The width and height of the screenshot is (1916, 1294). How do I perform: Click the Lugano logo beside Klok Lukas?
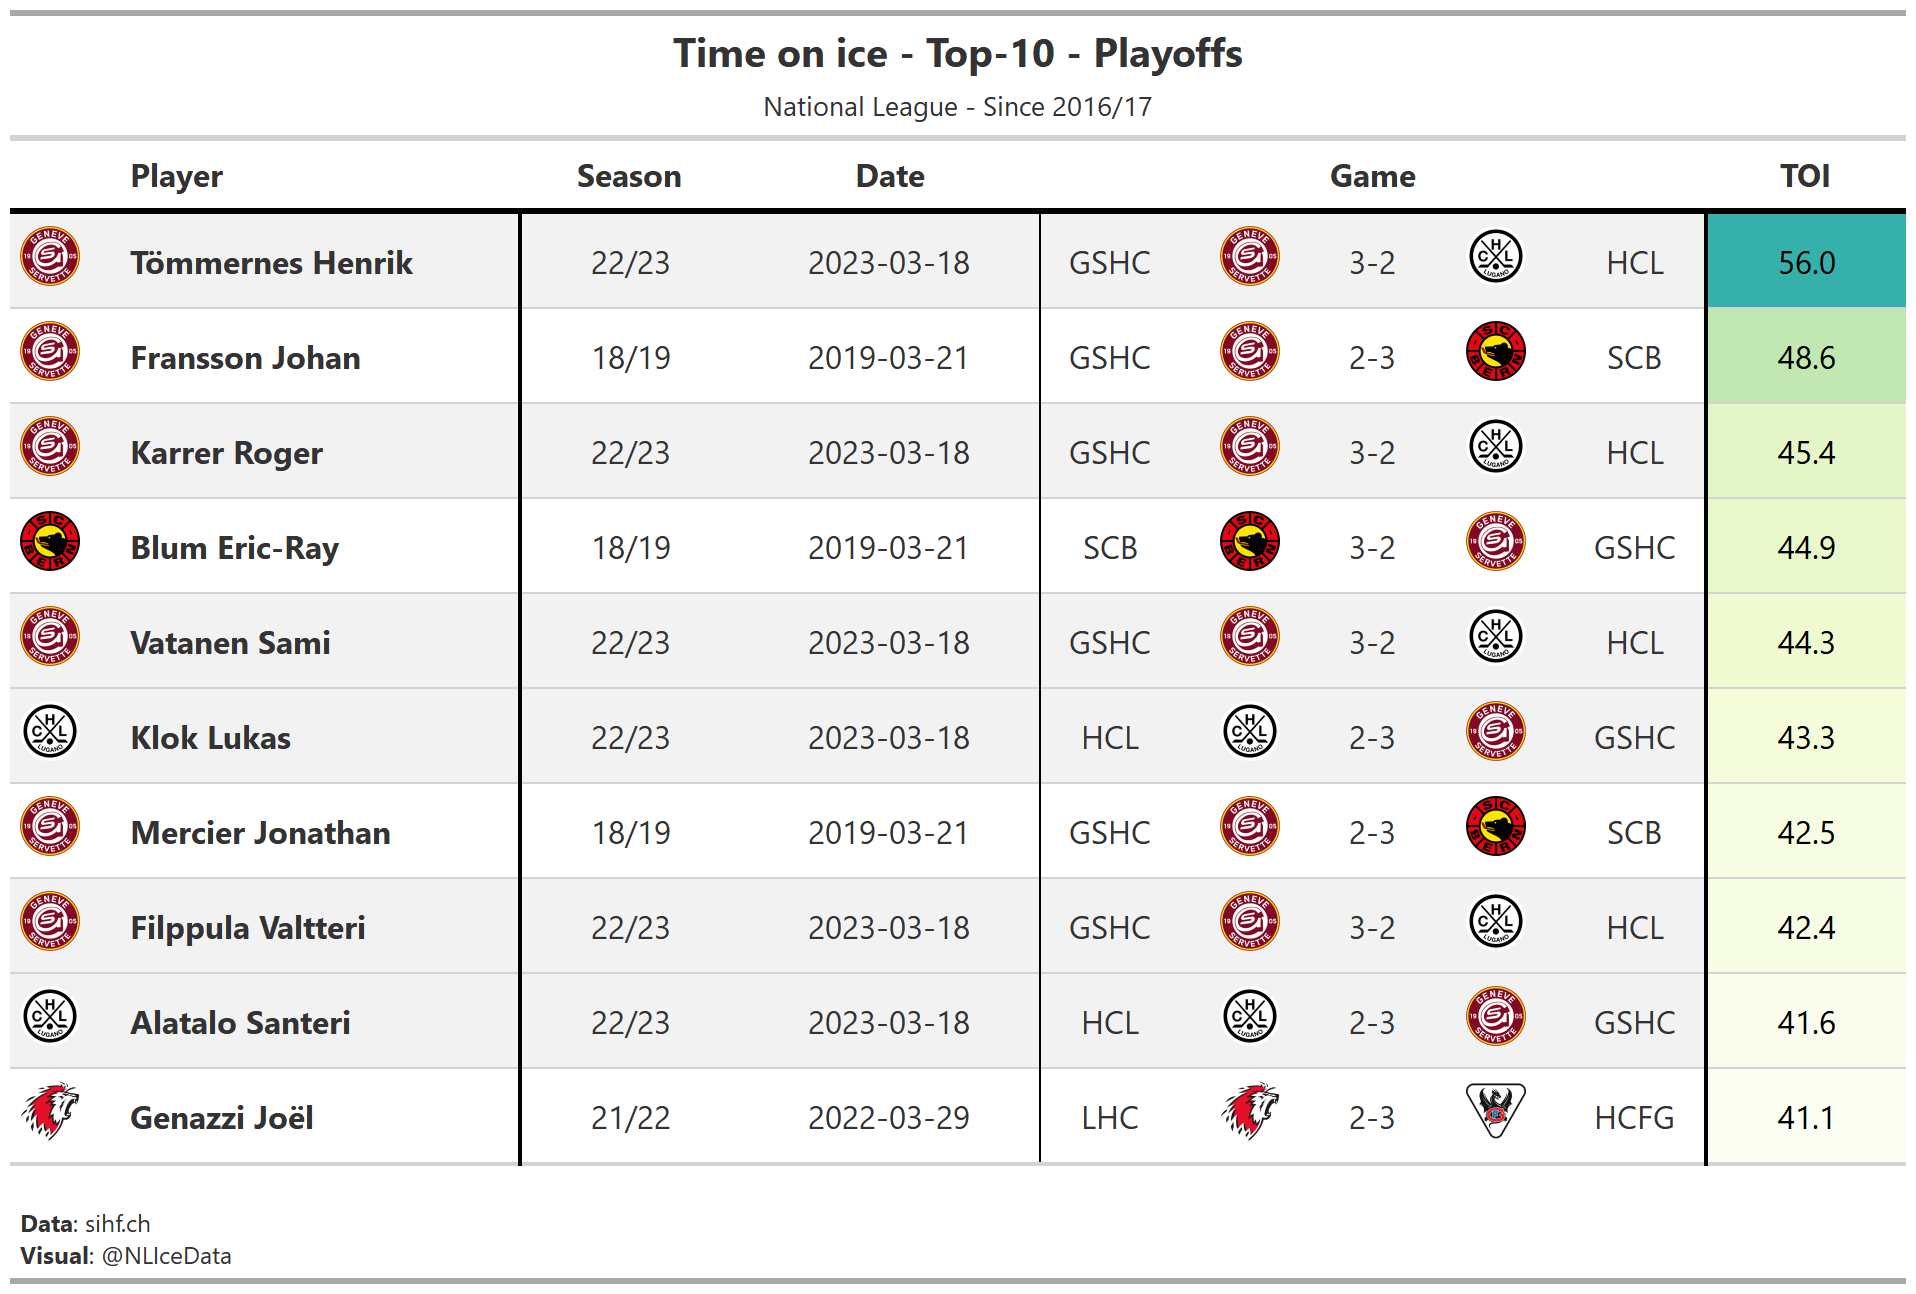[x=50, y=732]
